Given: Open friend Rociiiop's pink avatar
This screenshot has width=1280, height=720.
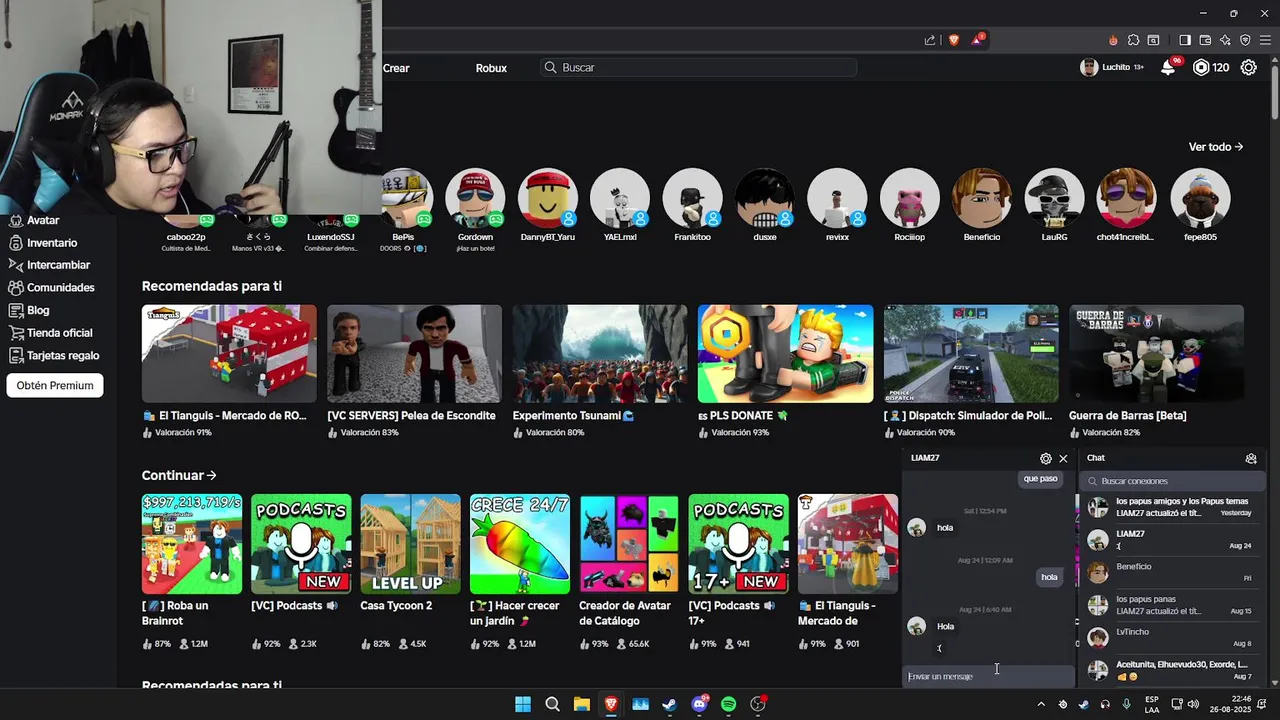Looking at the screenshot, I should point(910,198).
